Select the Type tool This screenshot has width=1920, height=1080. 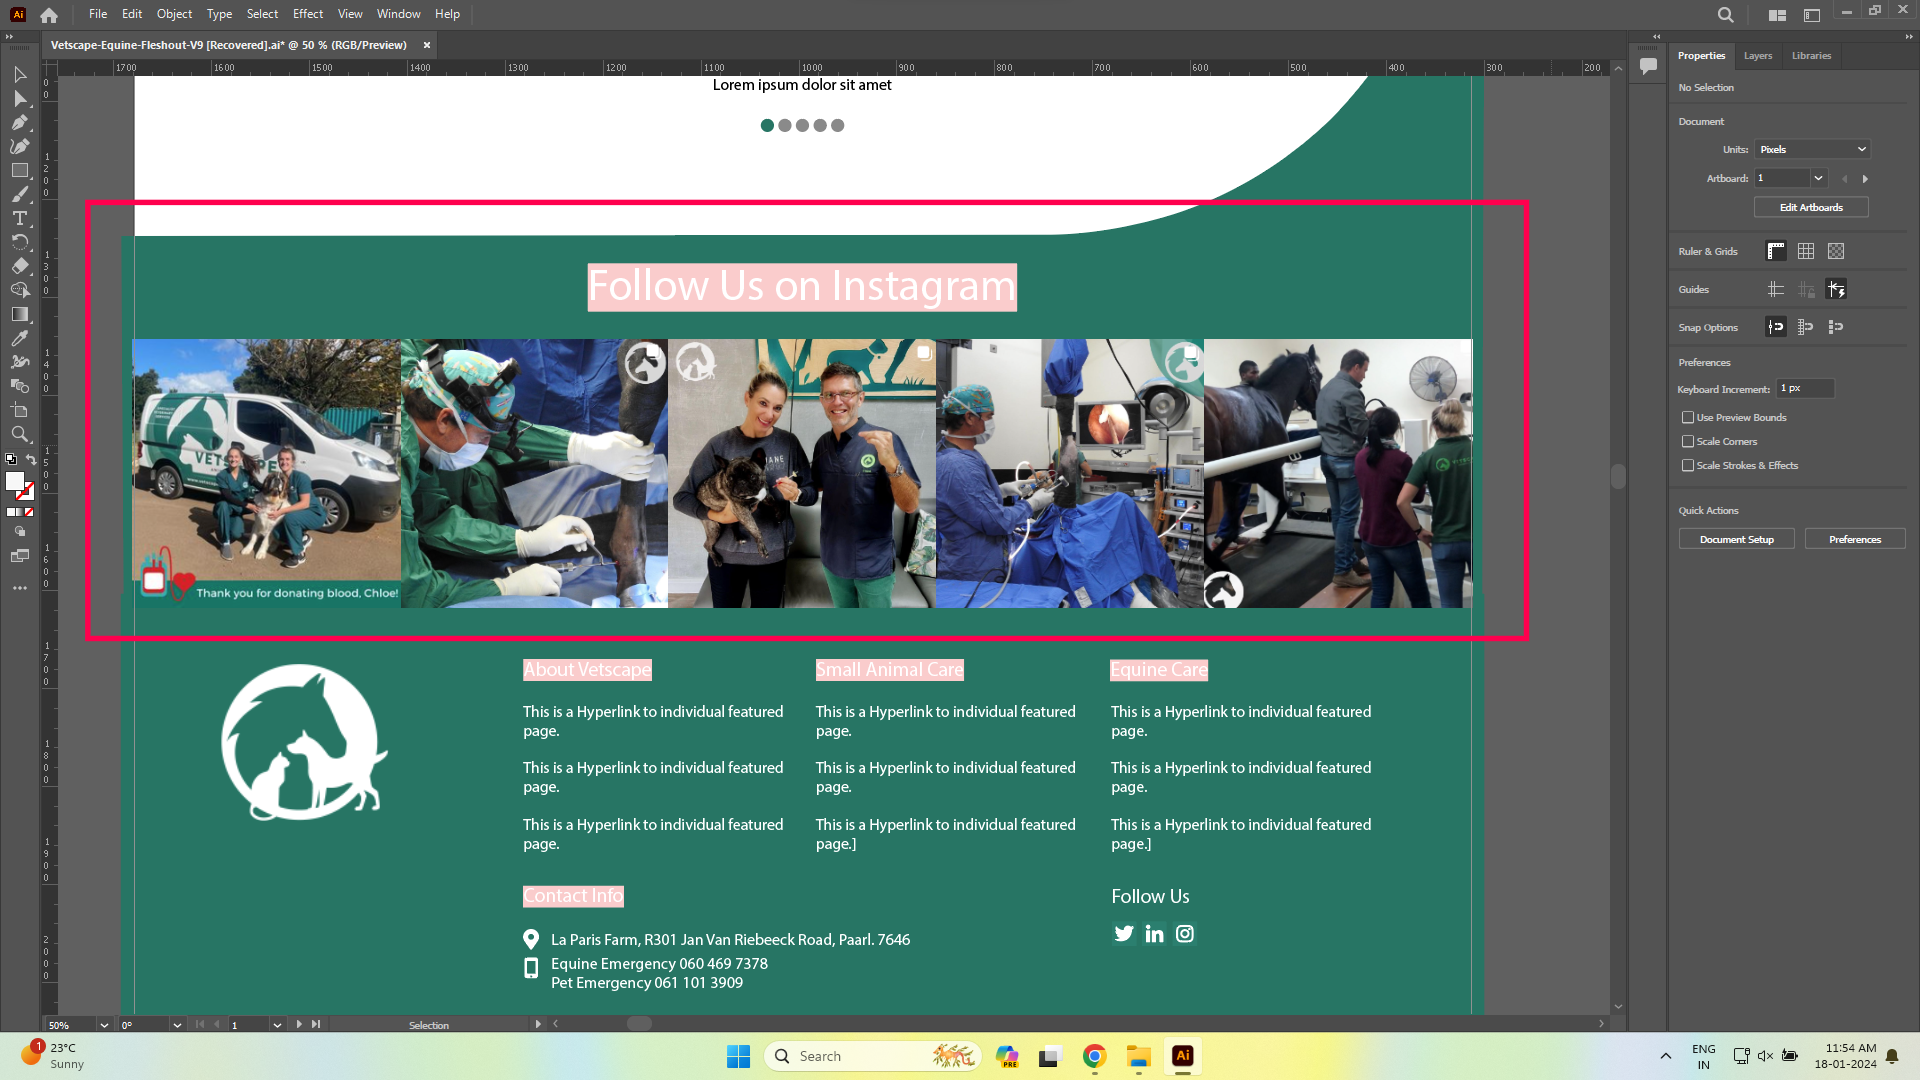pos(19,218)
